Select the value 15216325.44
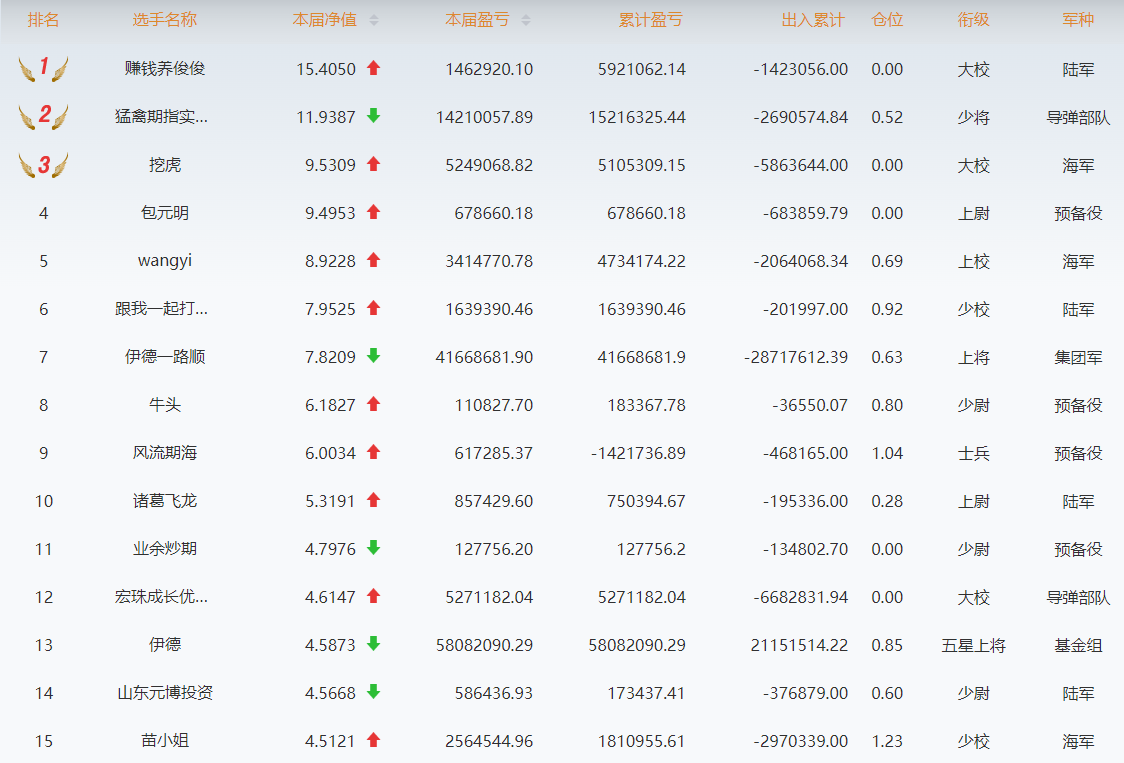 pyautogui.click(x=637, y=118)
